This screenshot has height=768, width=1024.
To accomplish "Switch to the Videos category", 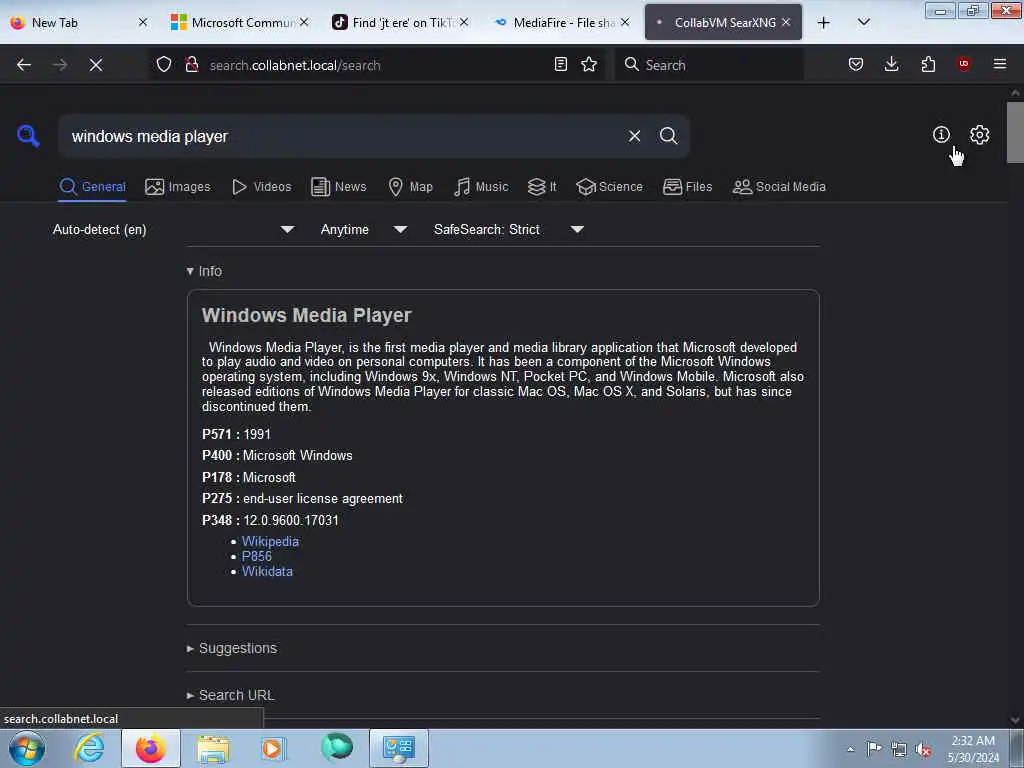I will point(262,187).
